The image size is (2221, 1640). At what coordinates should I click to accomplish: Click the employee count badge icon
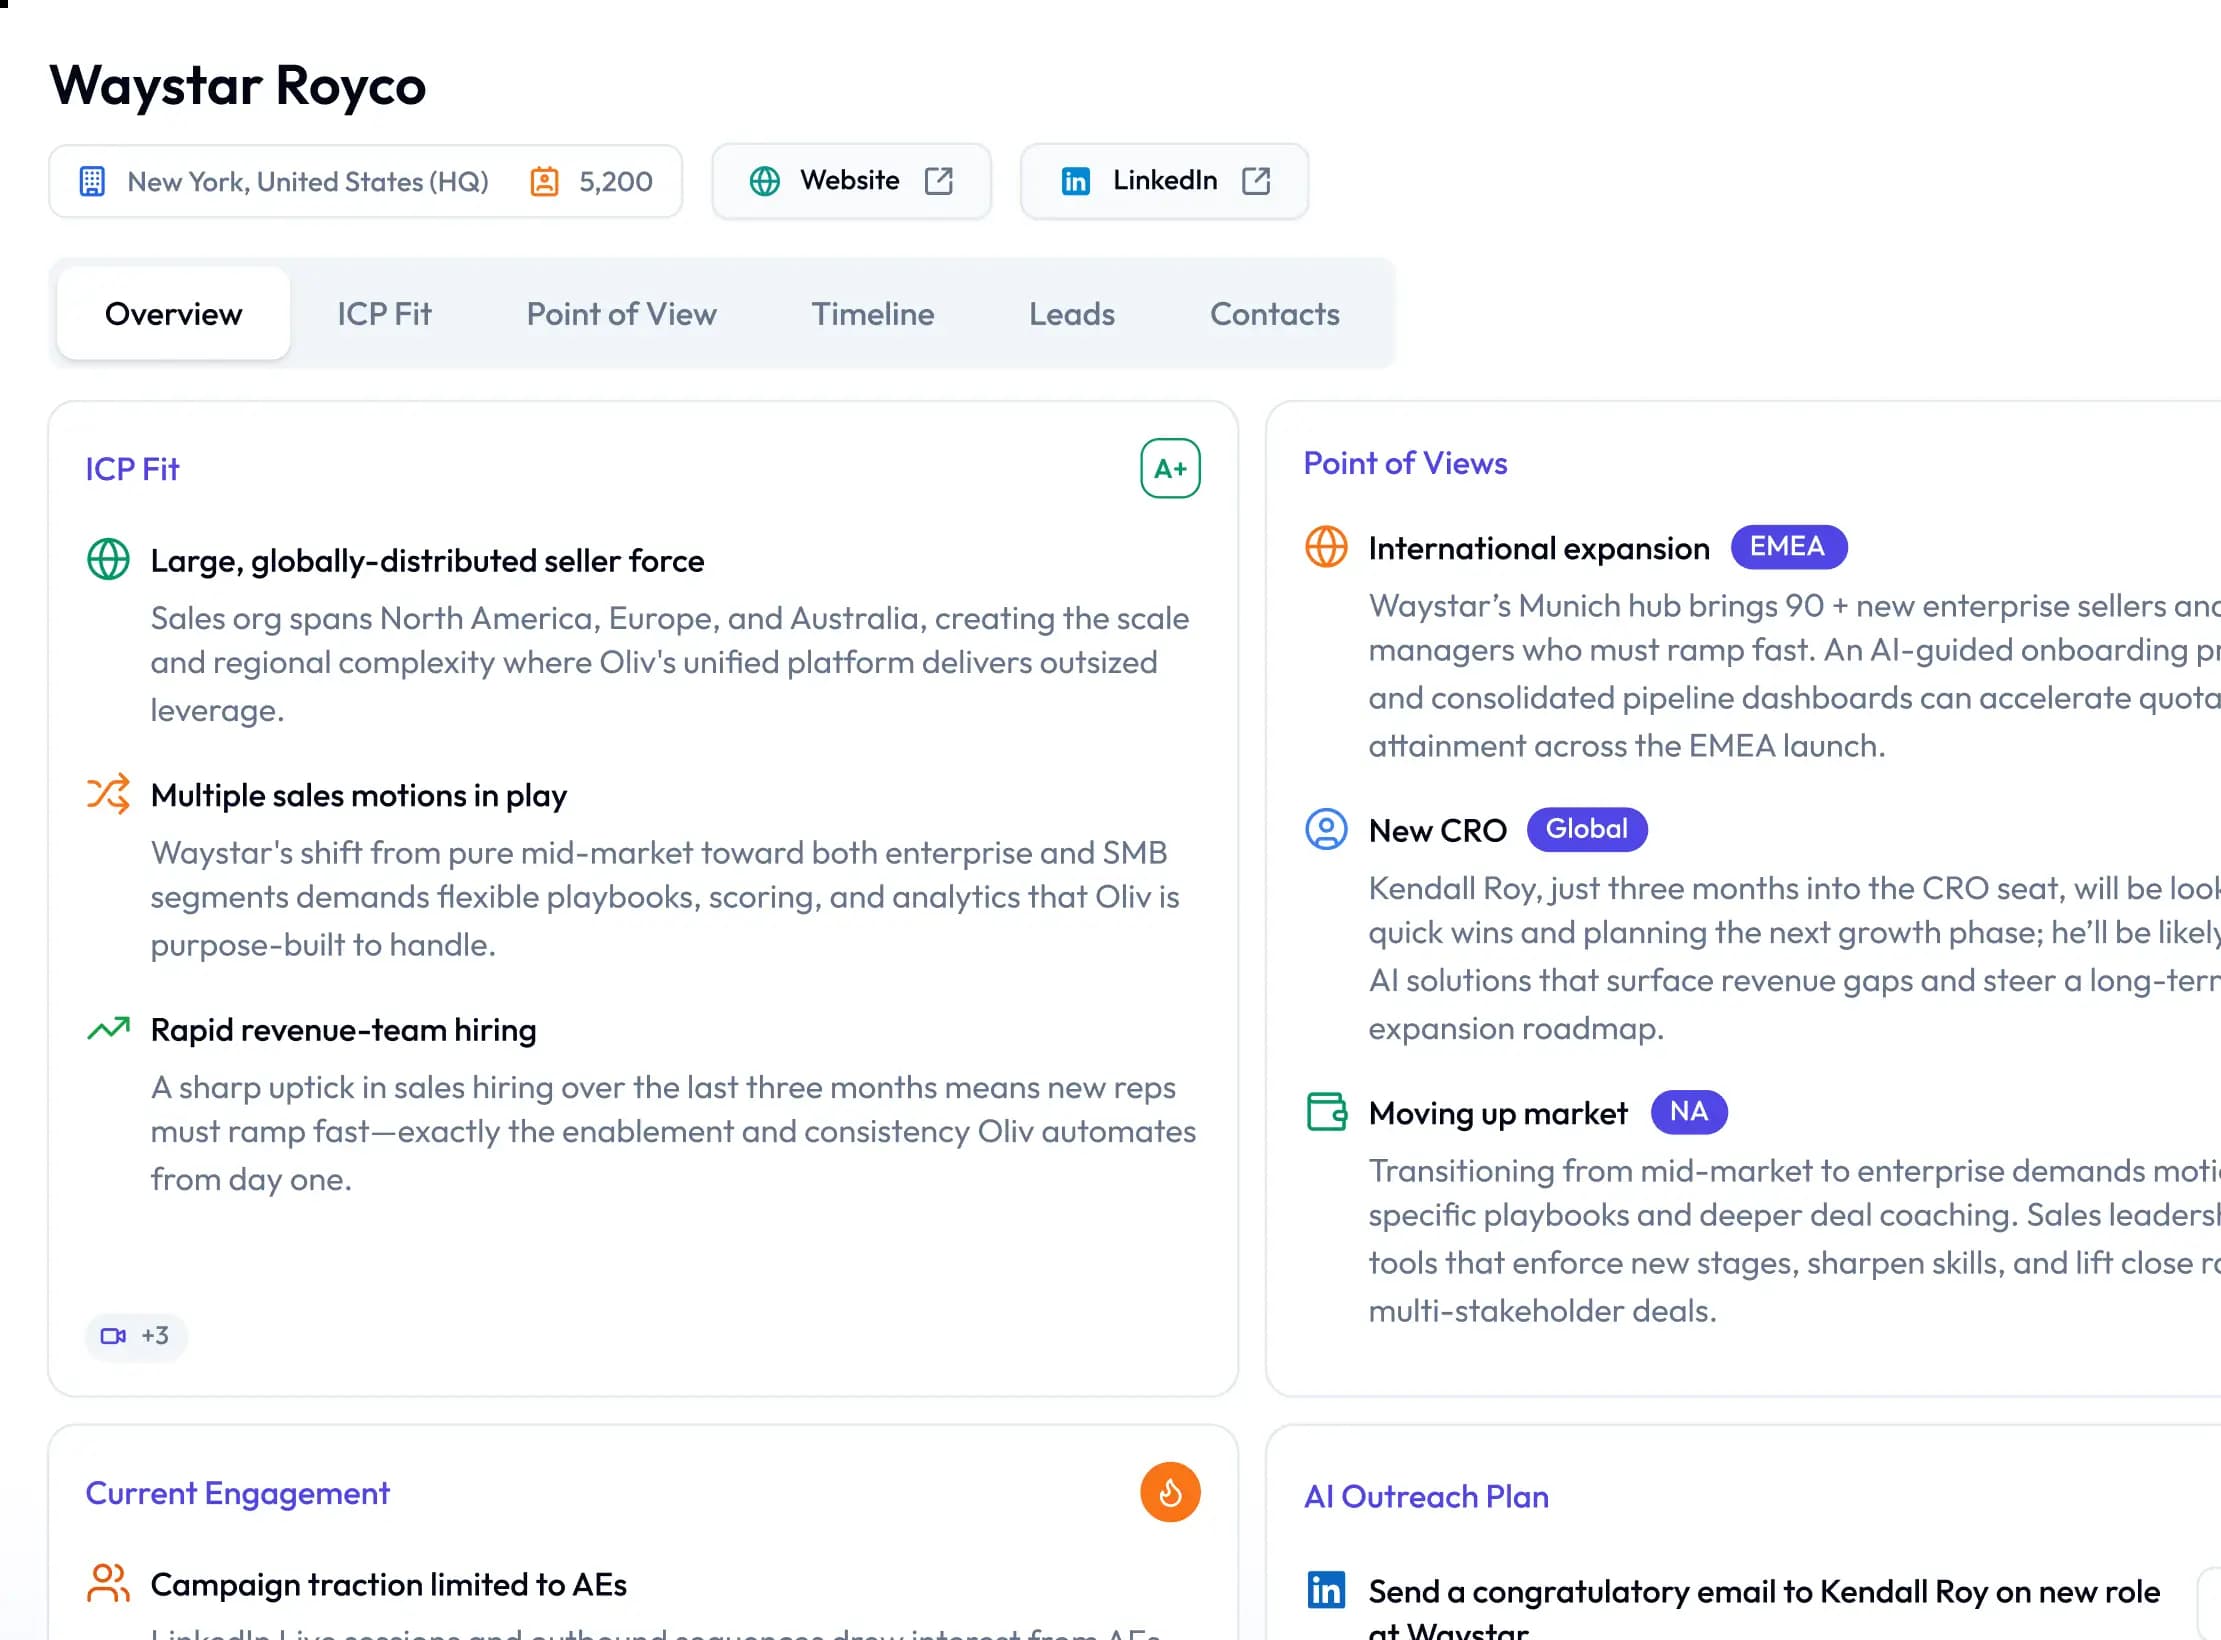point(544,181)
